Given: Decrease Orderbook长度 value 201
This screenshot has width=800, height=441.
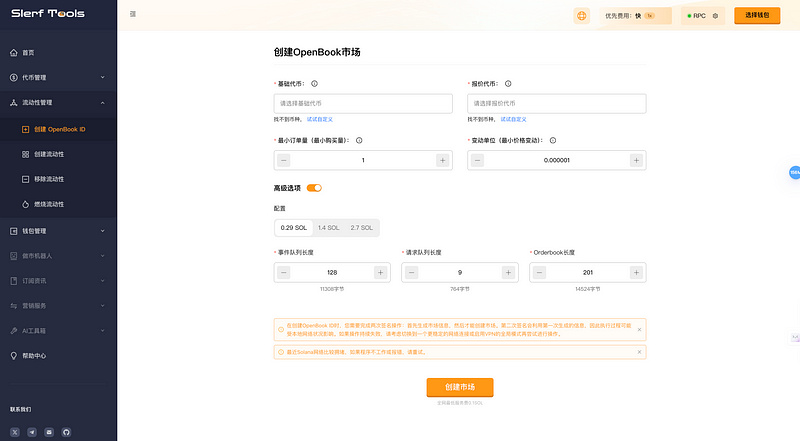Looking at the screenshot, I should (539, 273).
